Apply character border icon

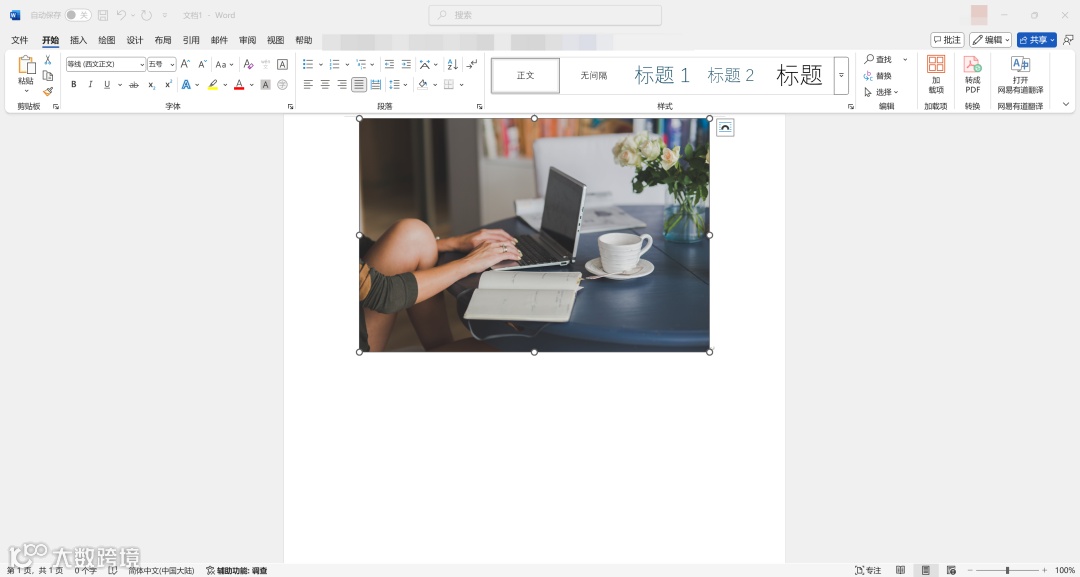tap(282, 64)
